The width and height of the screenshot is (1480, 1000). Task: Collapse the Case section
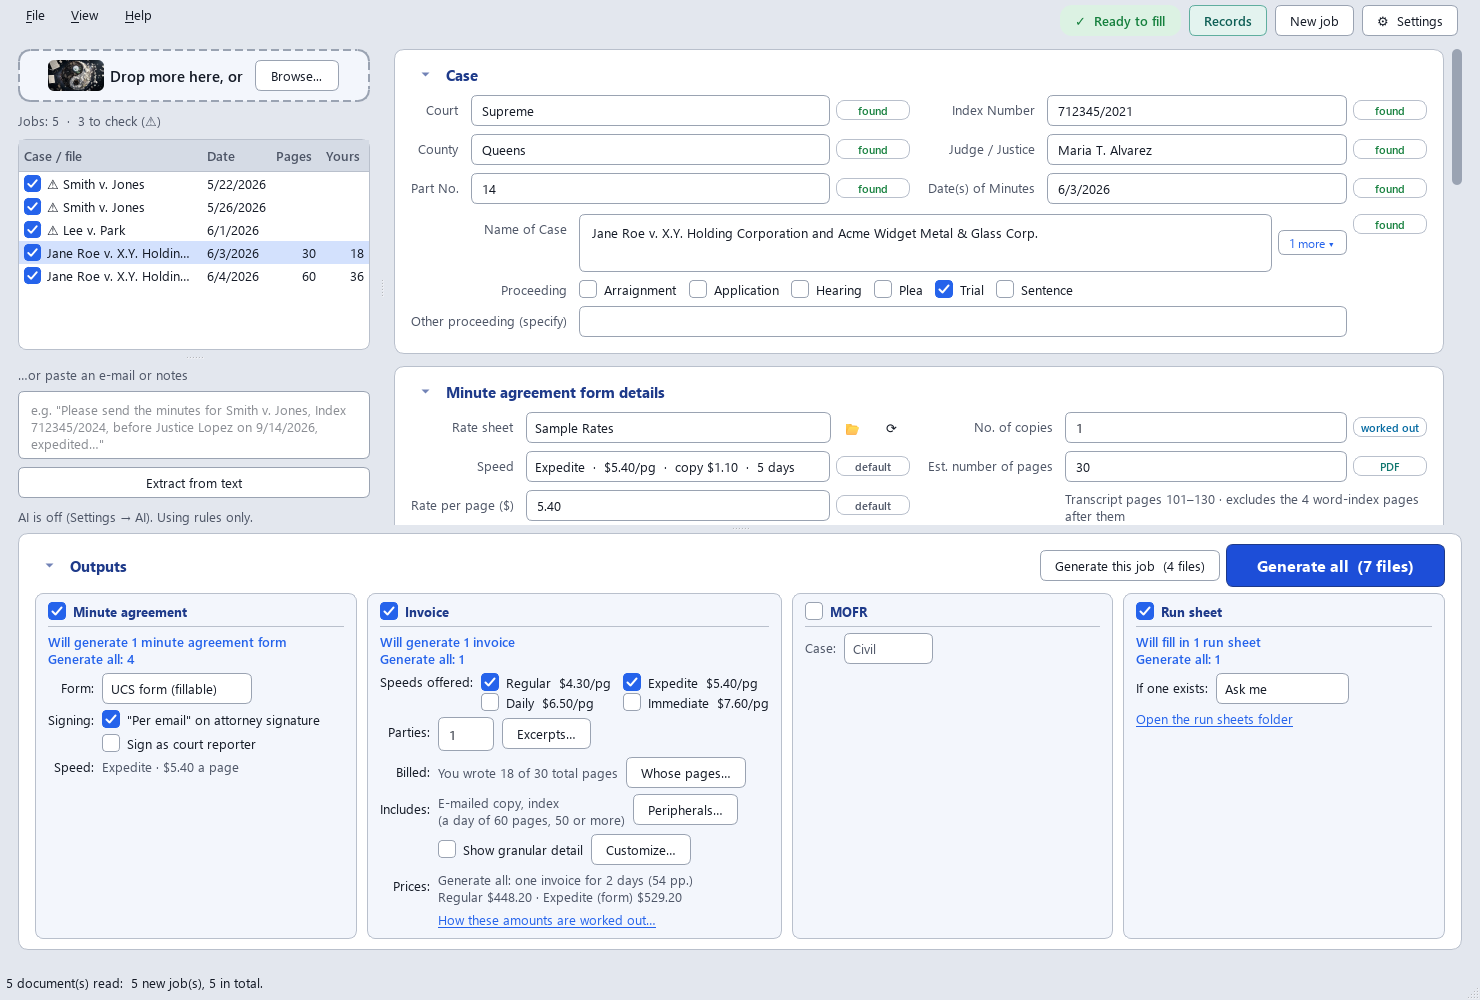[x=425, y=75]
